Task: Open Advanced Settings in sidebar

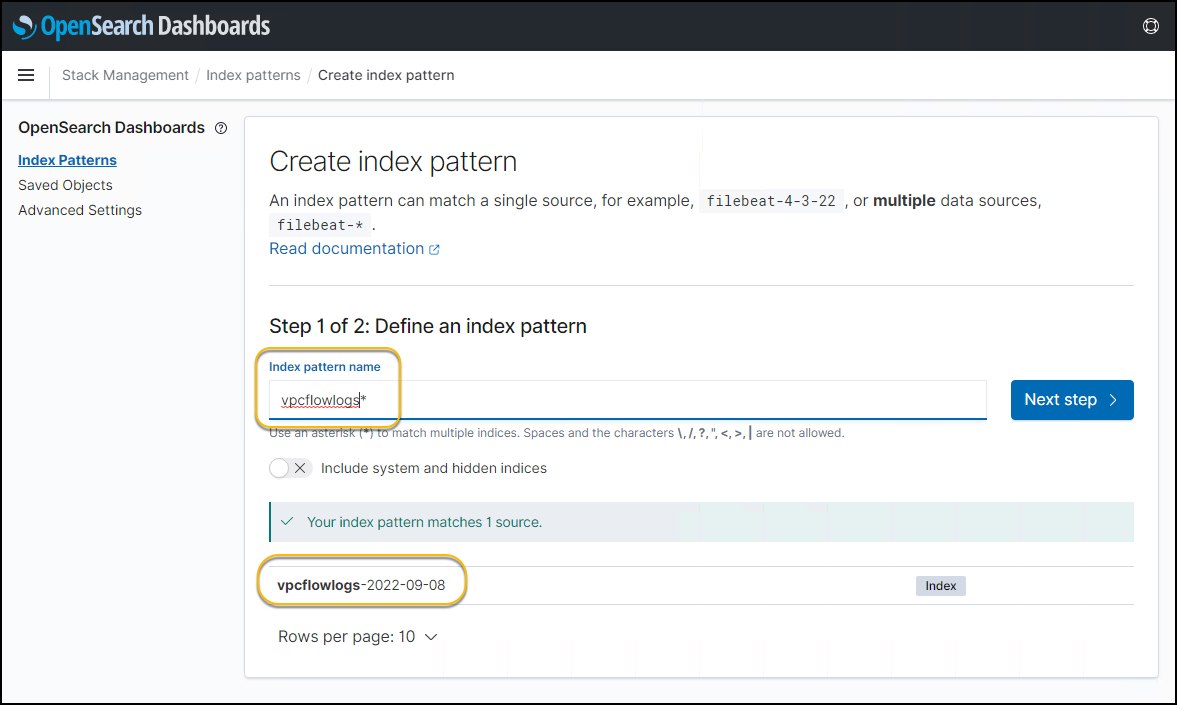Action: [80, 210]
